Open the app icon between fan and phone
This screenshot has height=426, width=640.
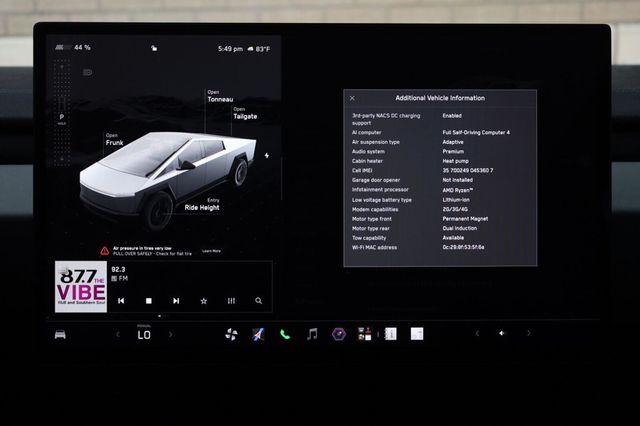(x=258, y=334)
